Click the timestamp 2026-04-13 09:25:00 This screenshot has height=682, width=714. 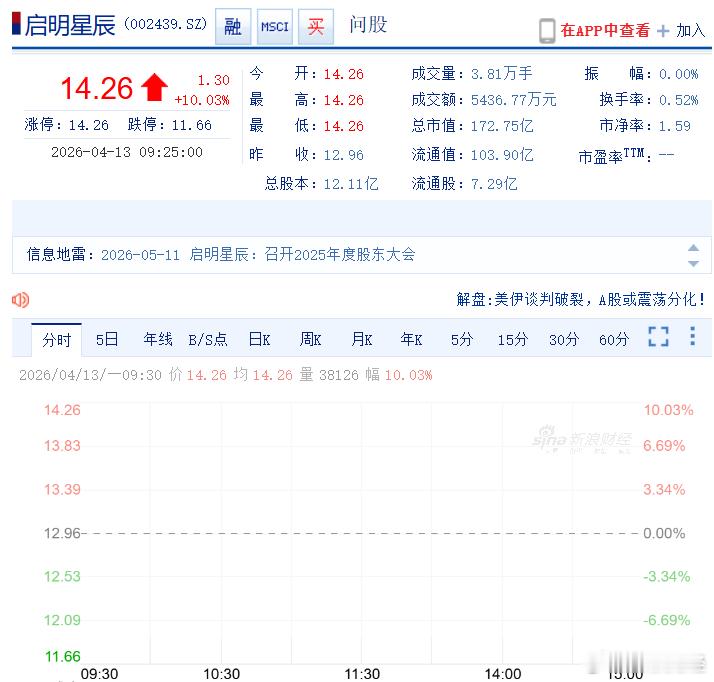tap(127, 152)
